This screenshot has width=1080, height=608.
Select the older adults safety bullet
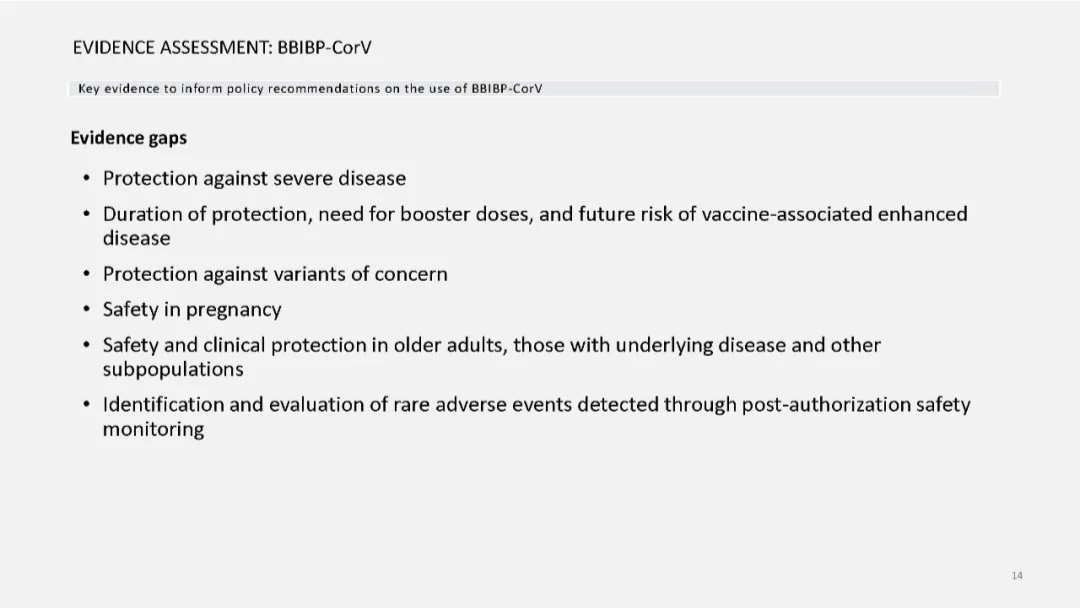[492, 357]
